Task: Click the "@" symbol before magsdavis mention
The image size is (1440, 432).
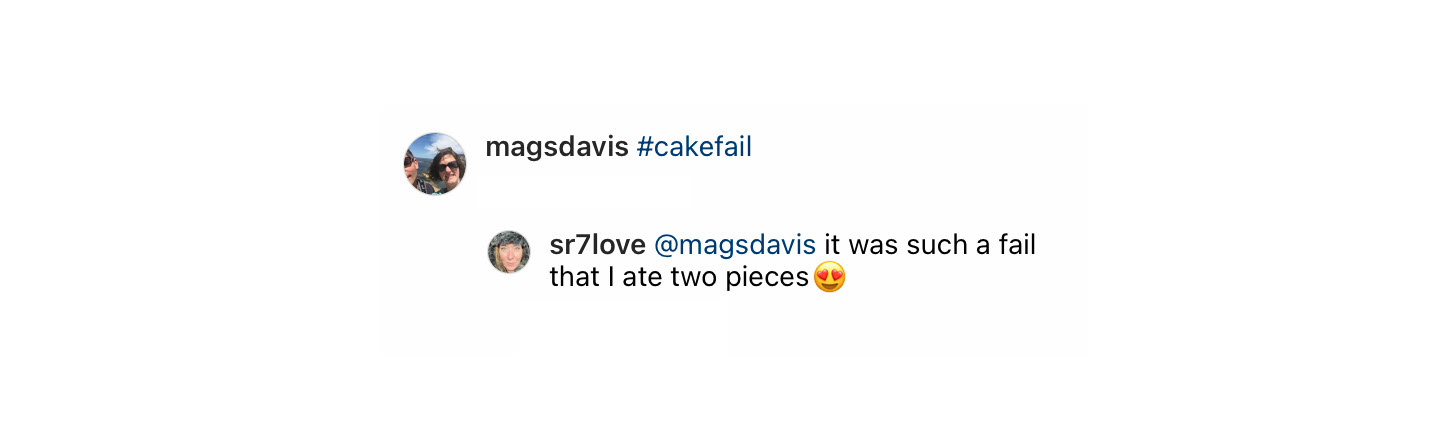Action: [x=666, y=246]
